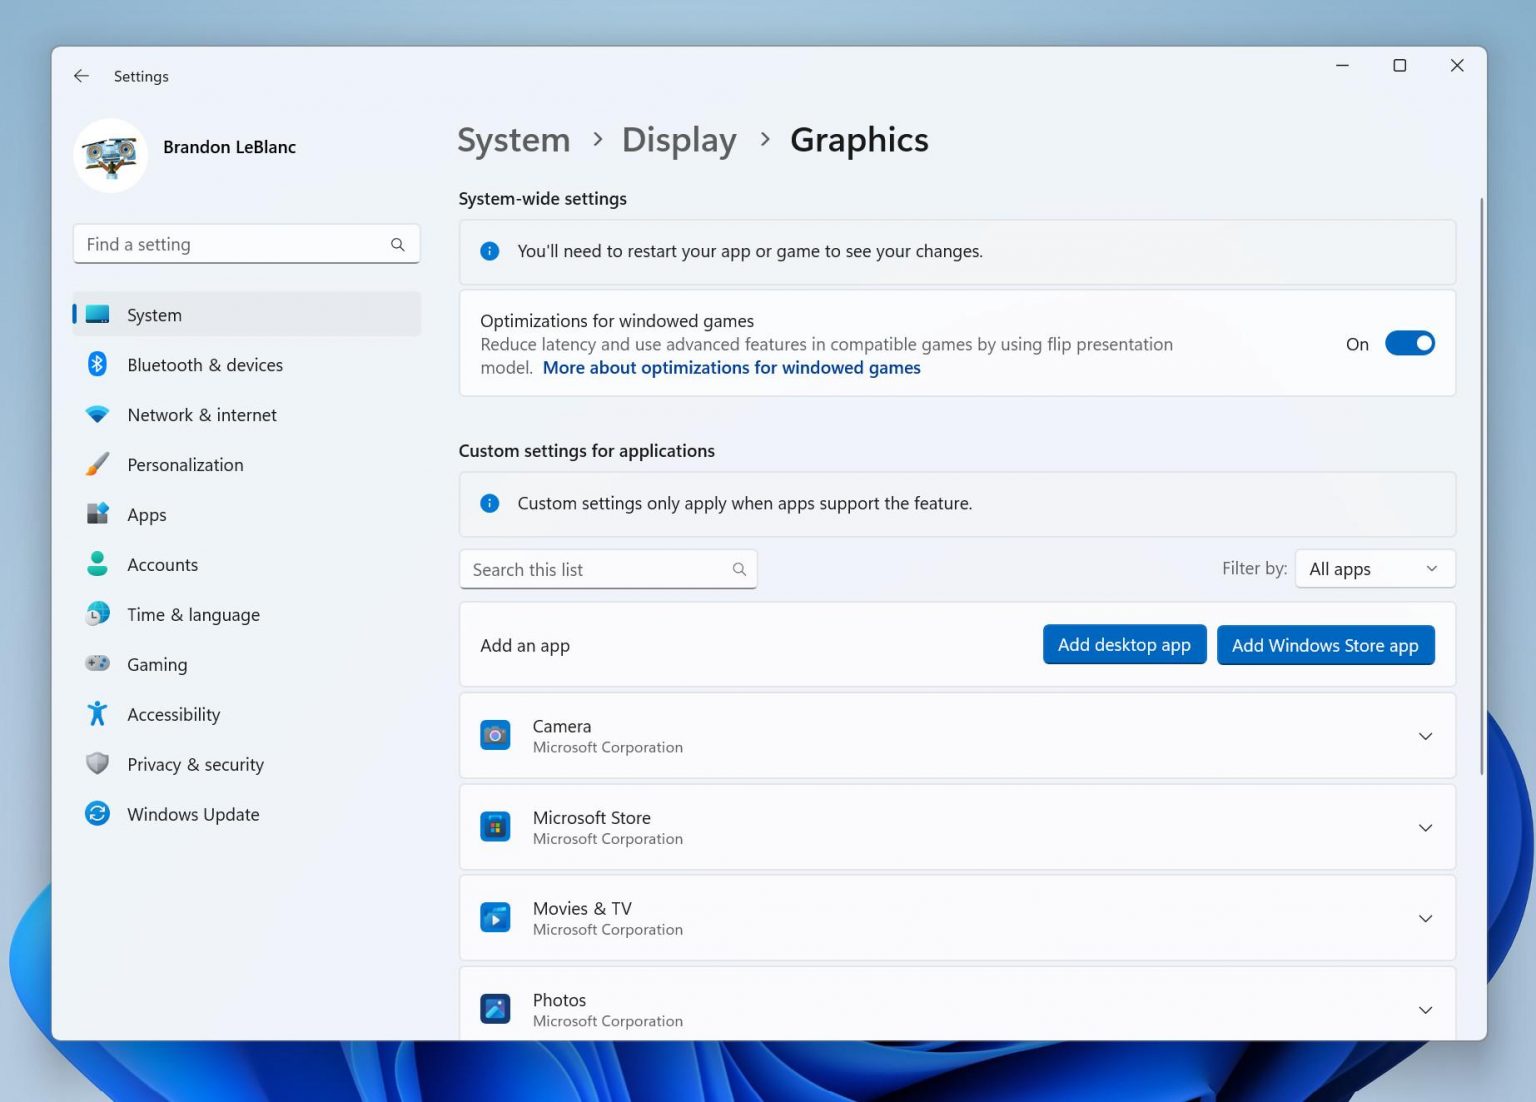Open Windows Update via its sync icon

click(x=97, y=813)
